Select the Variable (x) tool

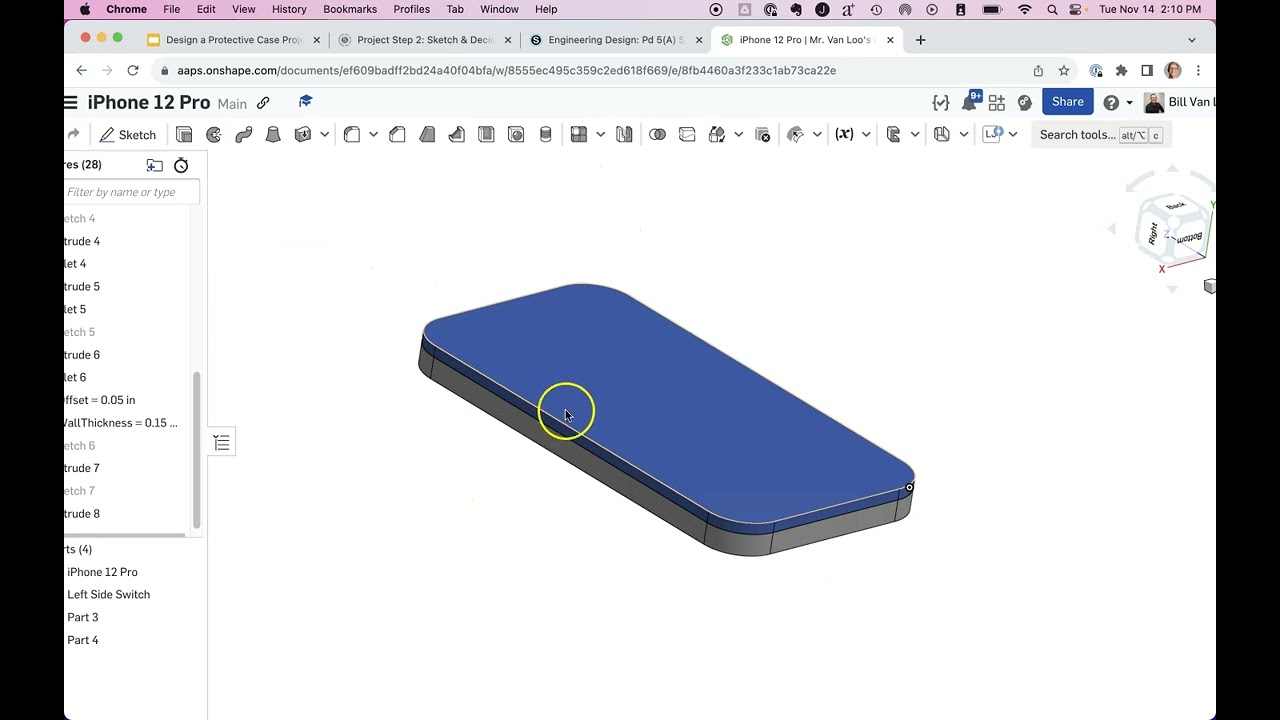point(845,134)
